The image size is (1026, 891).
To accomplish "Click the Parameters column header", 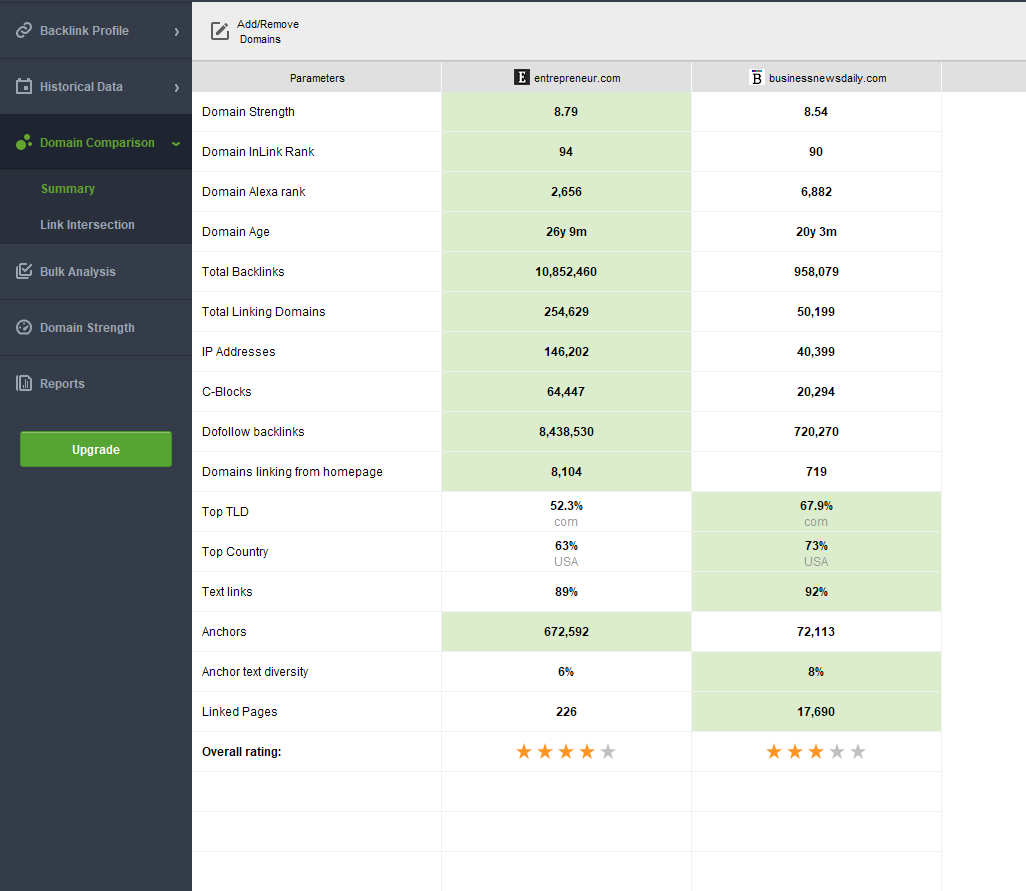I will [317, 77].
